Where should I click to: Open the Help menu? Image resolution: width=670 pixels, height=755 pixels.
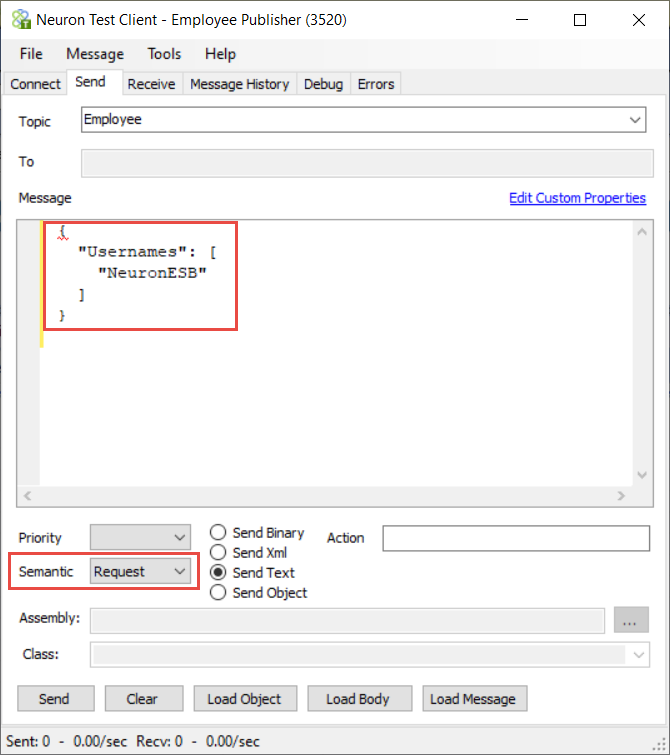point(220,54)
